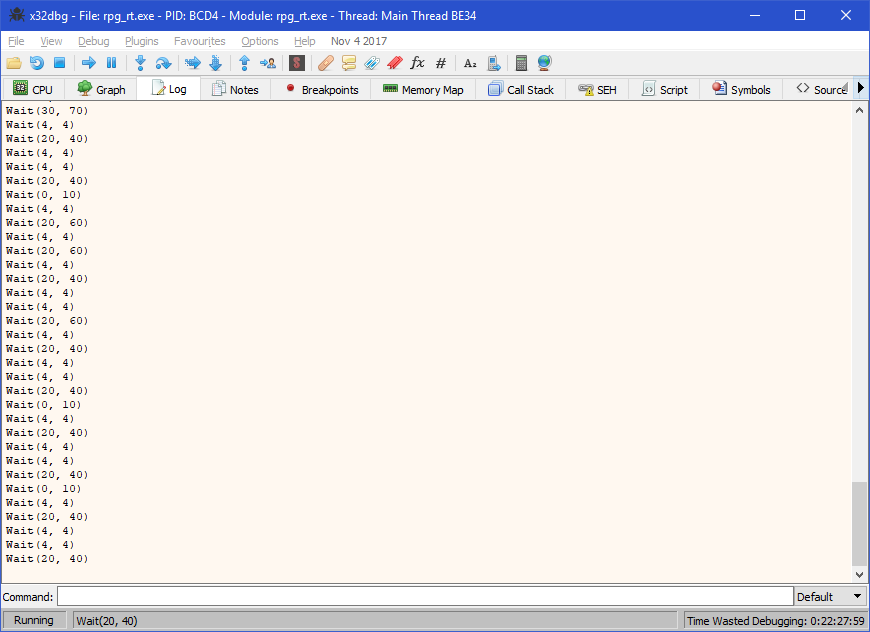
Task: Open the Plugins menu
Action: point(141,41)
